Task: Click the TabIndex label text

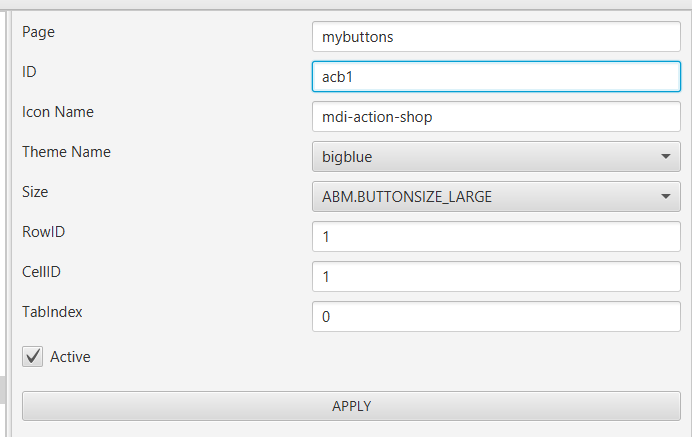Action: tap(52, 311)
